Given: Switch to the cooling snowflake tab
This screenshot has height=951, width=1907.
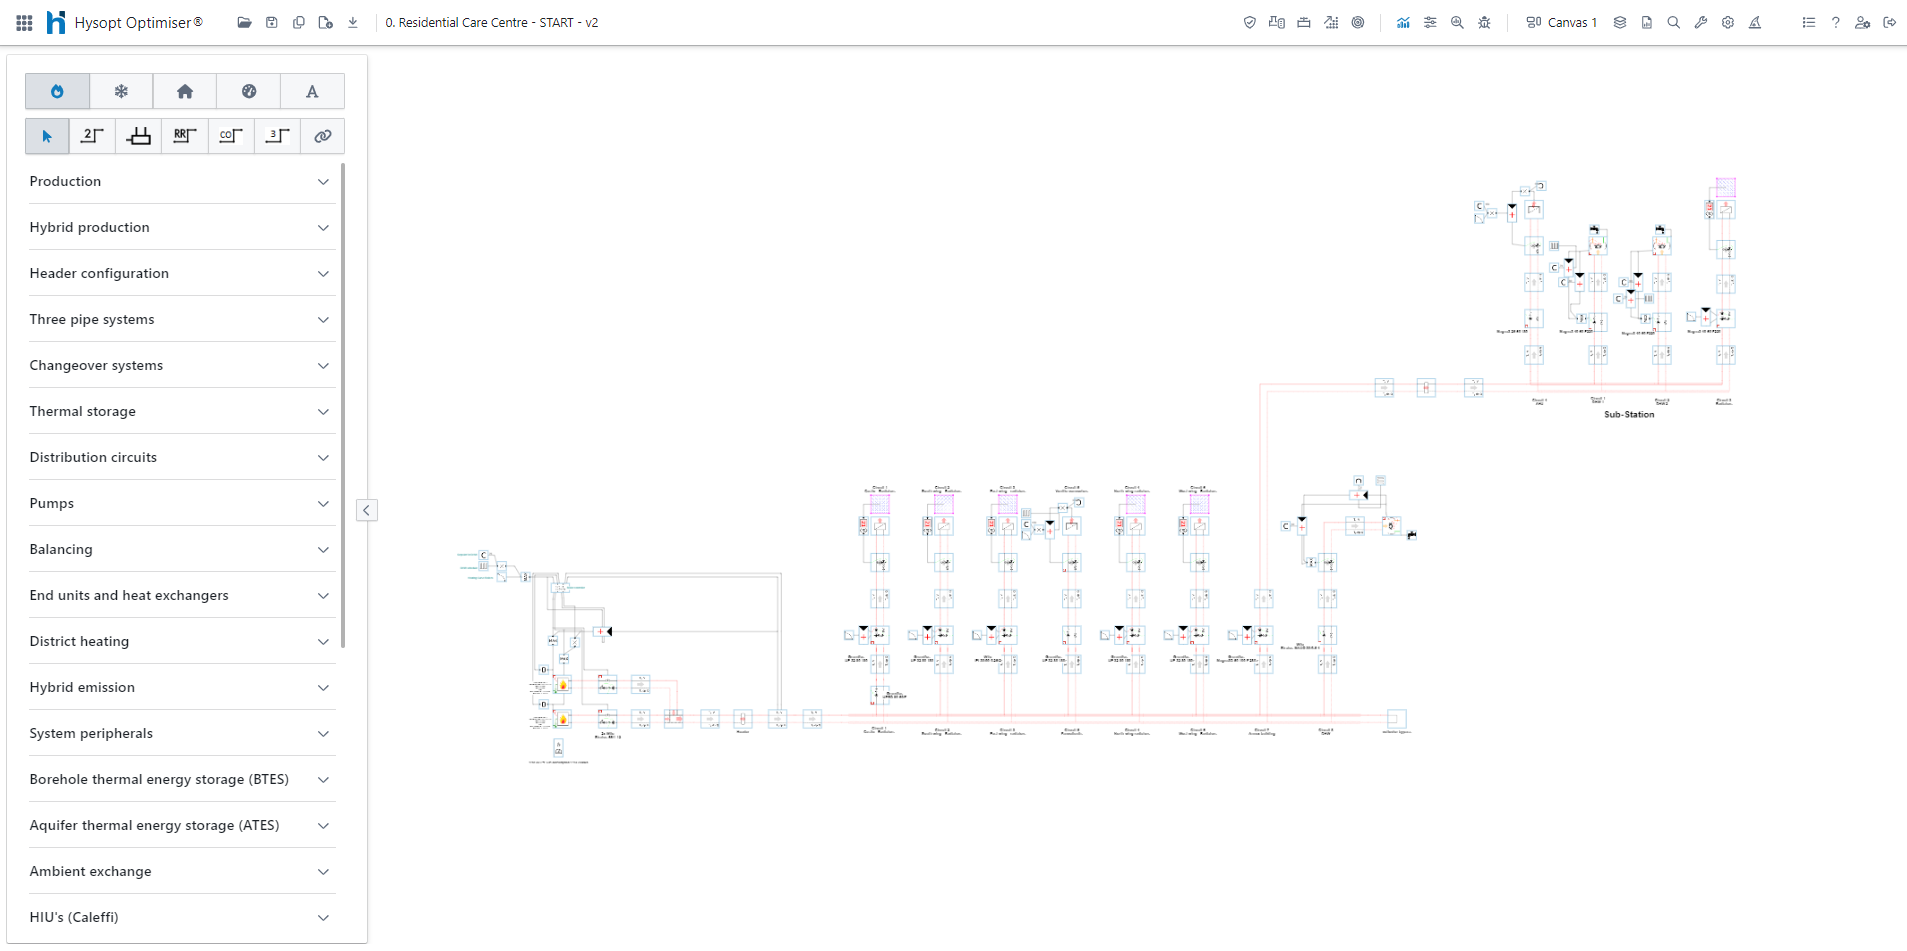Looking at the screenshot, I should coord(121,91).
